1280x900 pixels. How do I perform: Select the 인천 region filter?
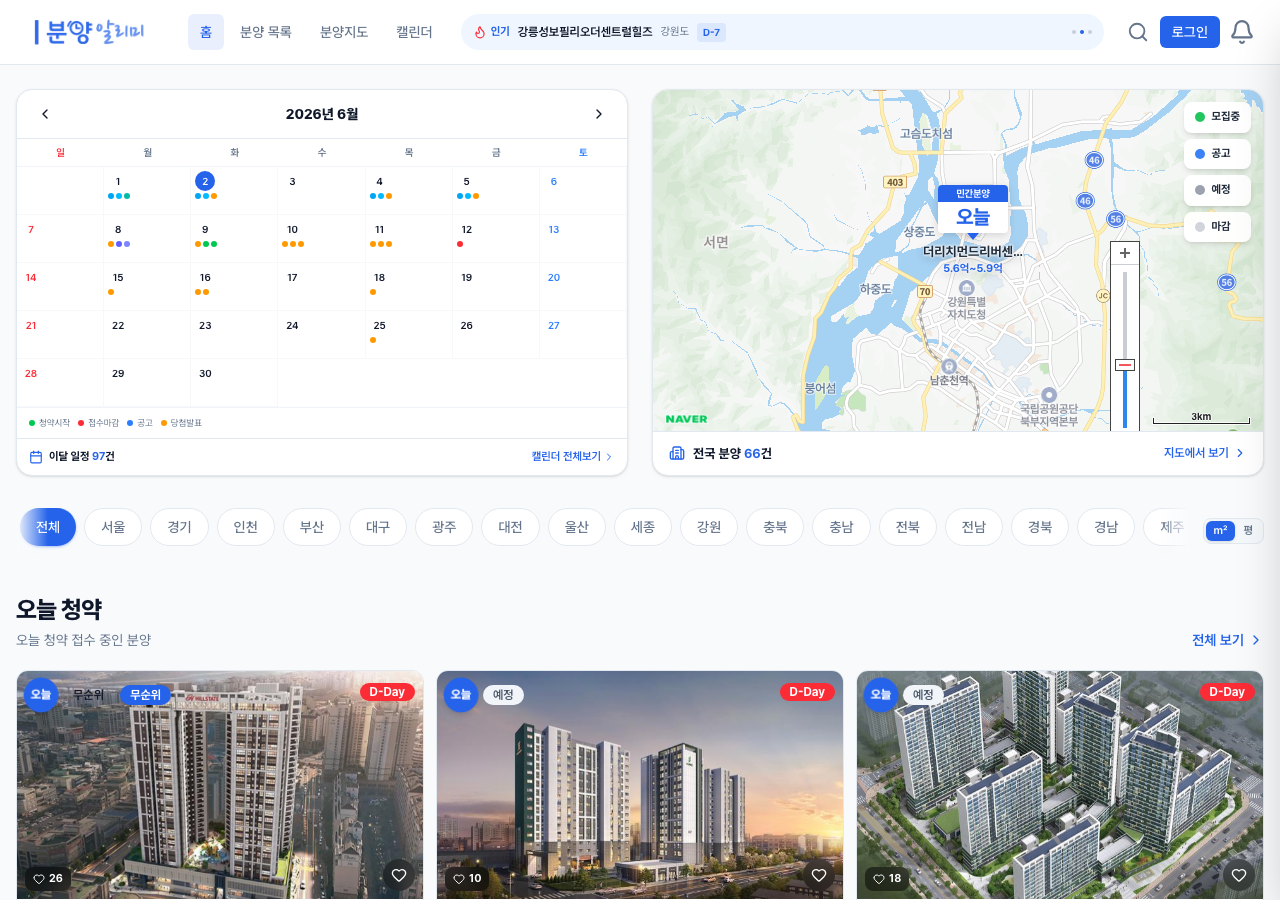coord(245,527)
